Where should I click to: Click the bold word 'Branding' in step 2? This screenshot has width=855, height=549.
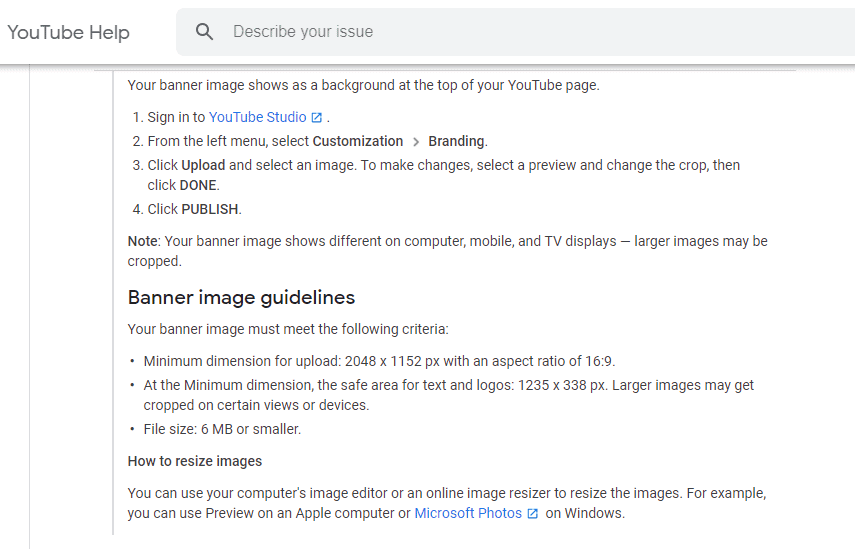coord(456,141)
